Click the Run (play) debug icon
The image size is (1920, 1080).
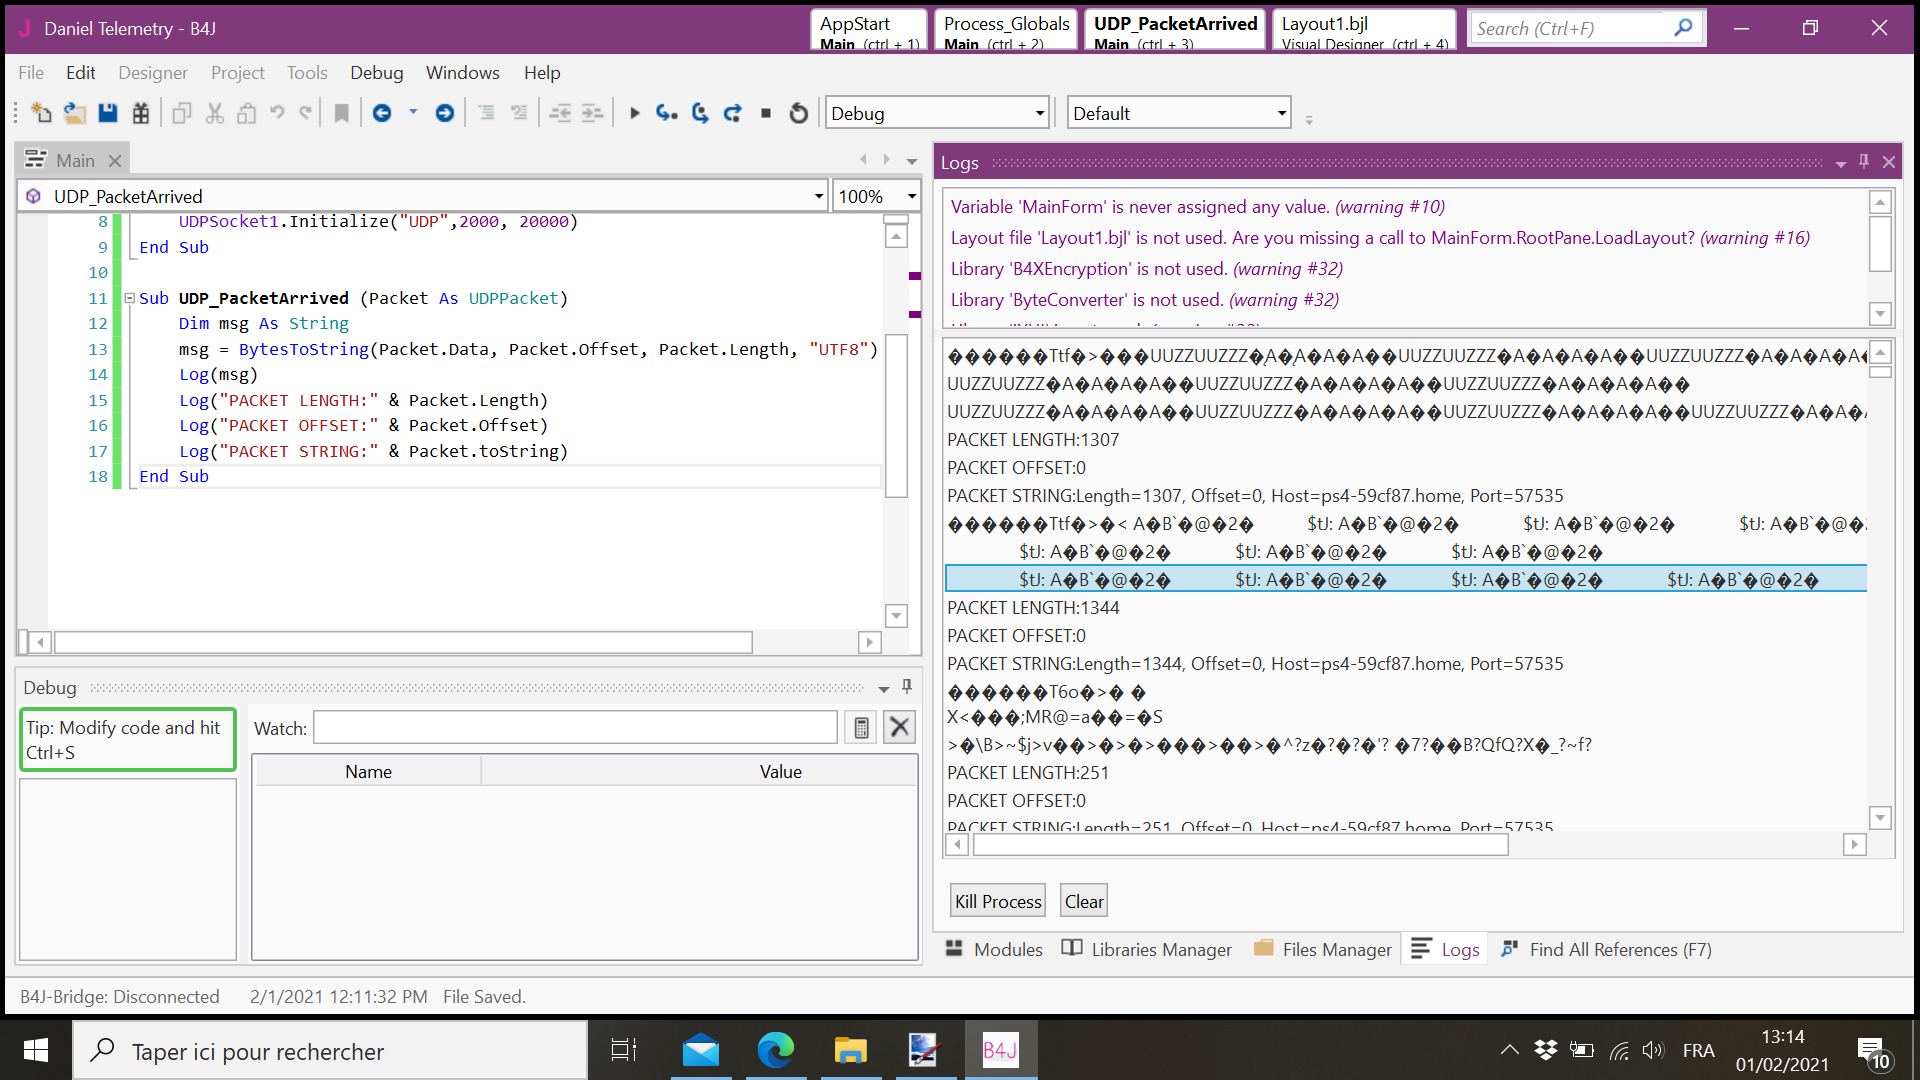pos(634,113)
